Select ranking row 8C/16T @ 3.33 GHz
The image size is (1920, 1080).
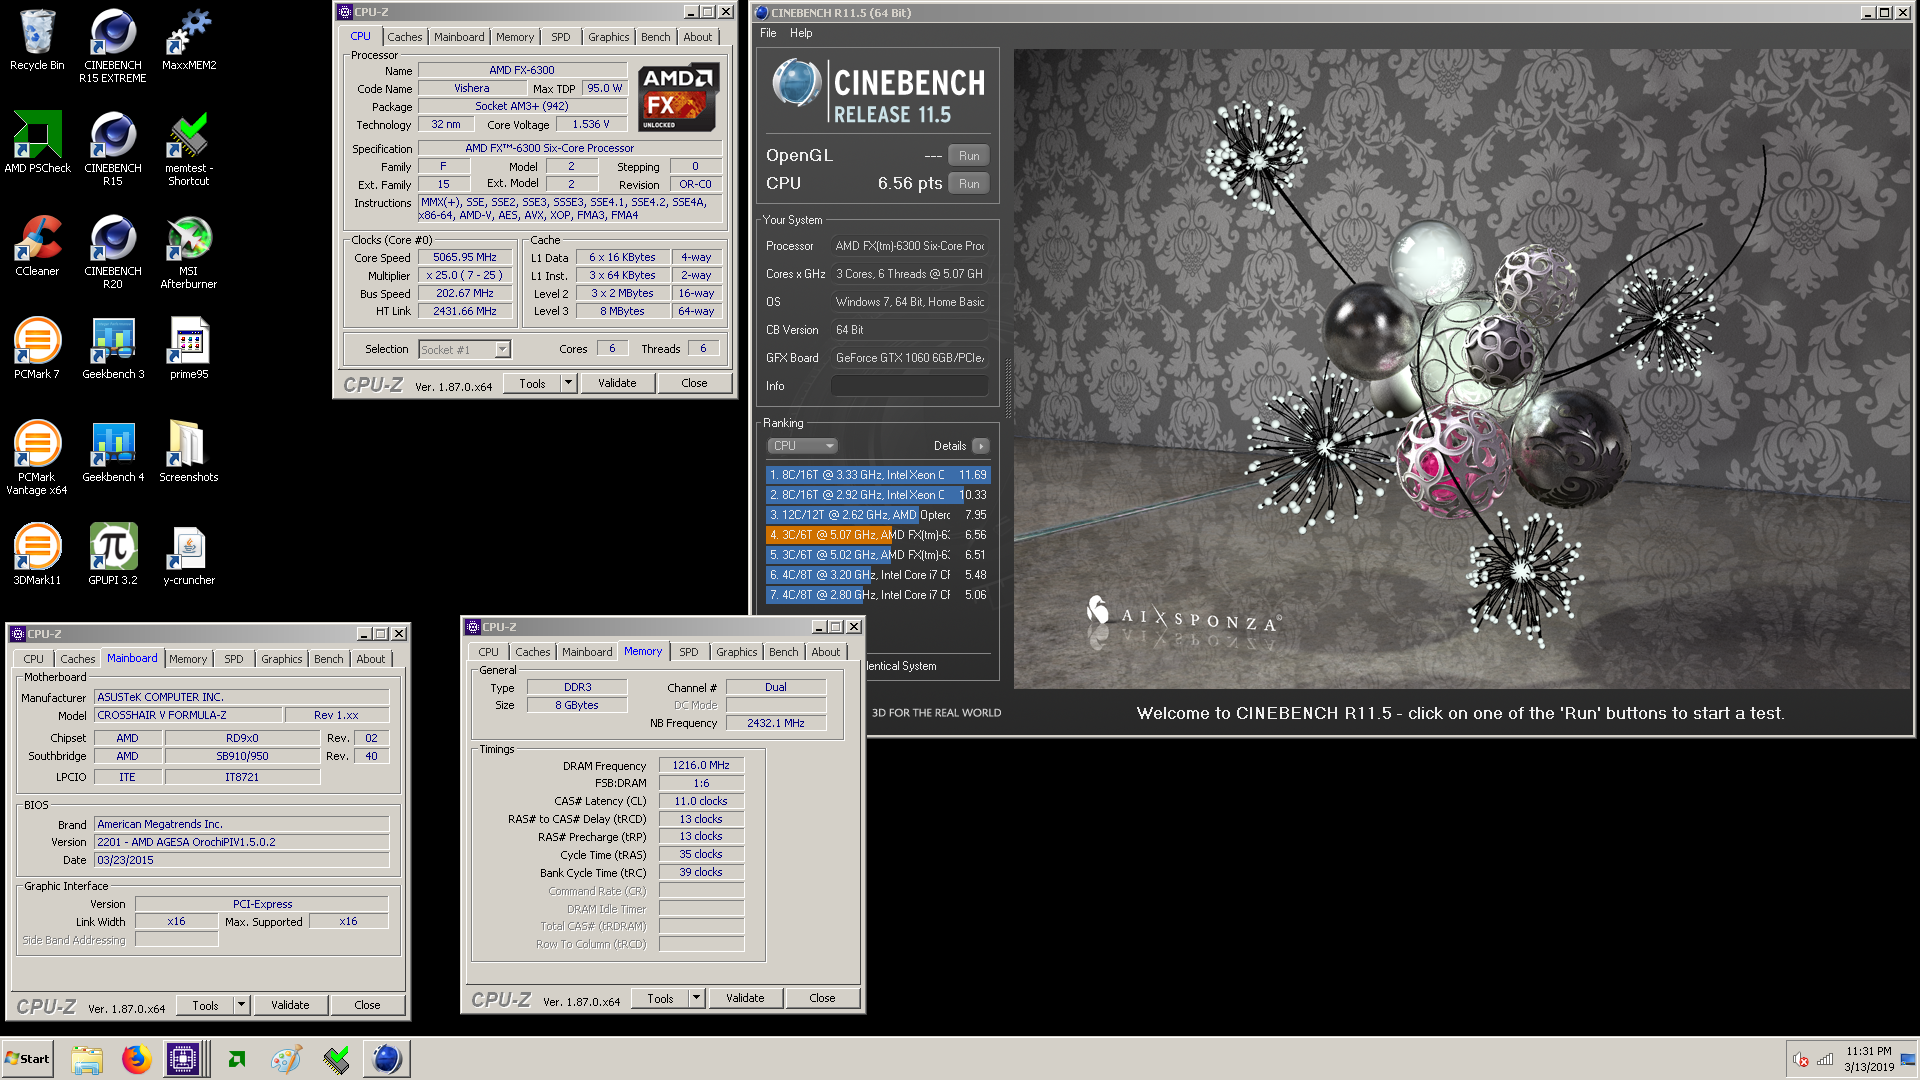click(x=878, y=475)
